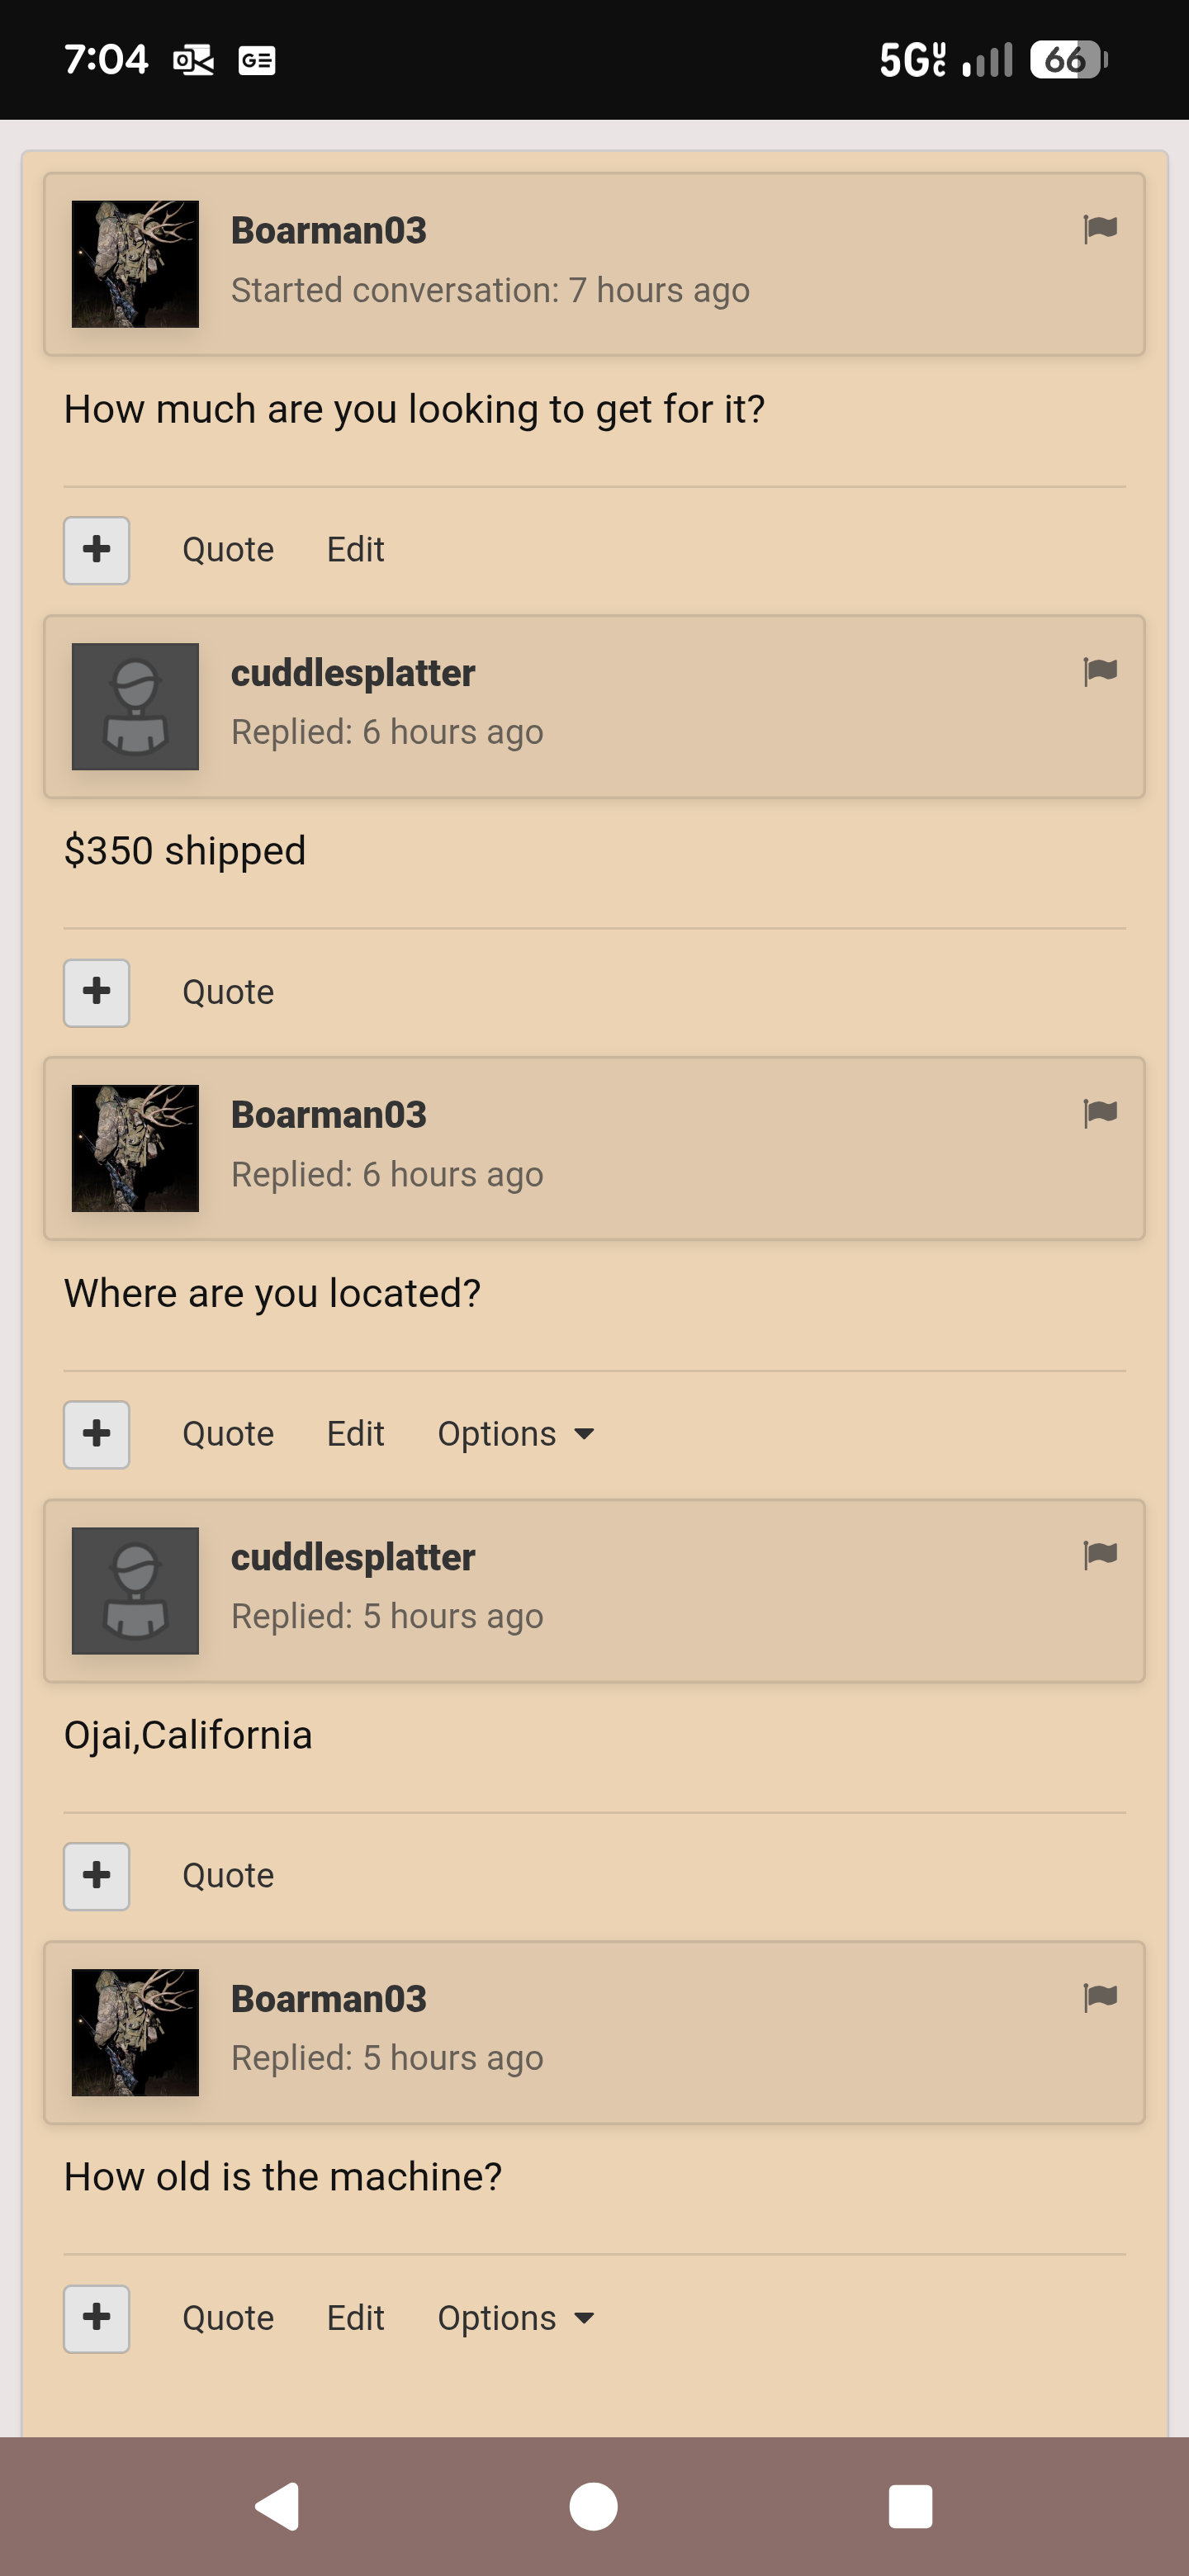Quote the "$350 shipped" reply
The height and width of the screenshot is (2576, 1189).
[228, 992]
